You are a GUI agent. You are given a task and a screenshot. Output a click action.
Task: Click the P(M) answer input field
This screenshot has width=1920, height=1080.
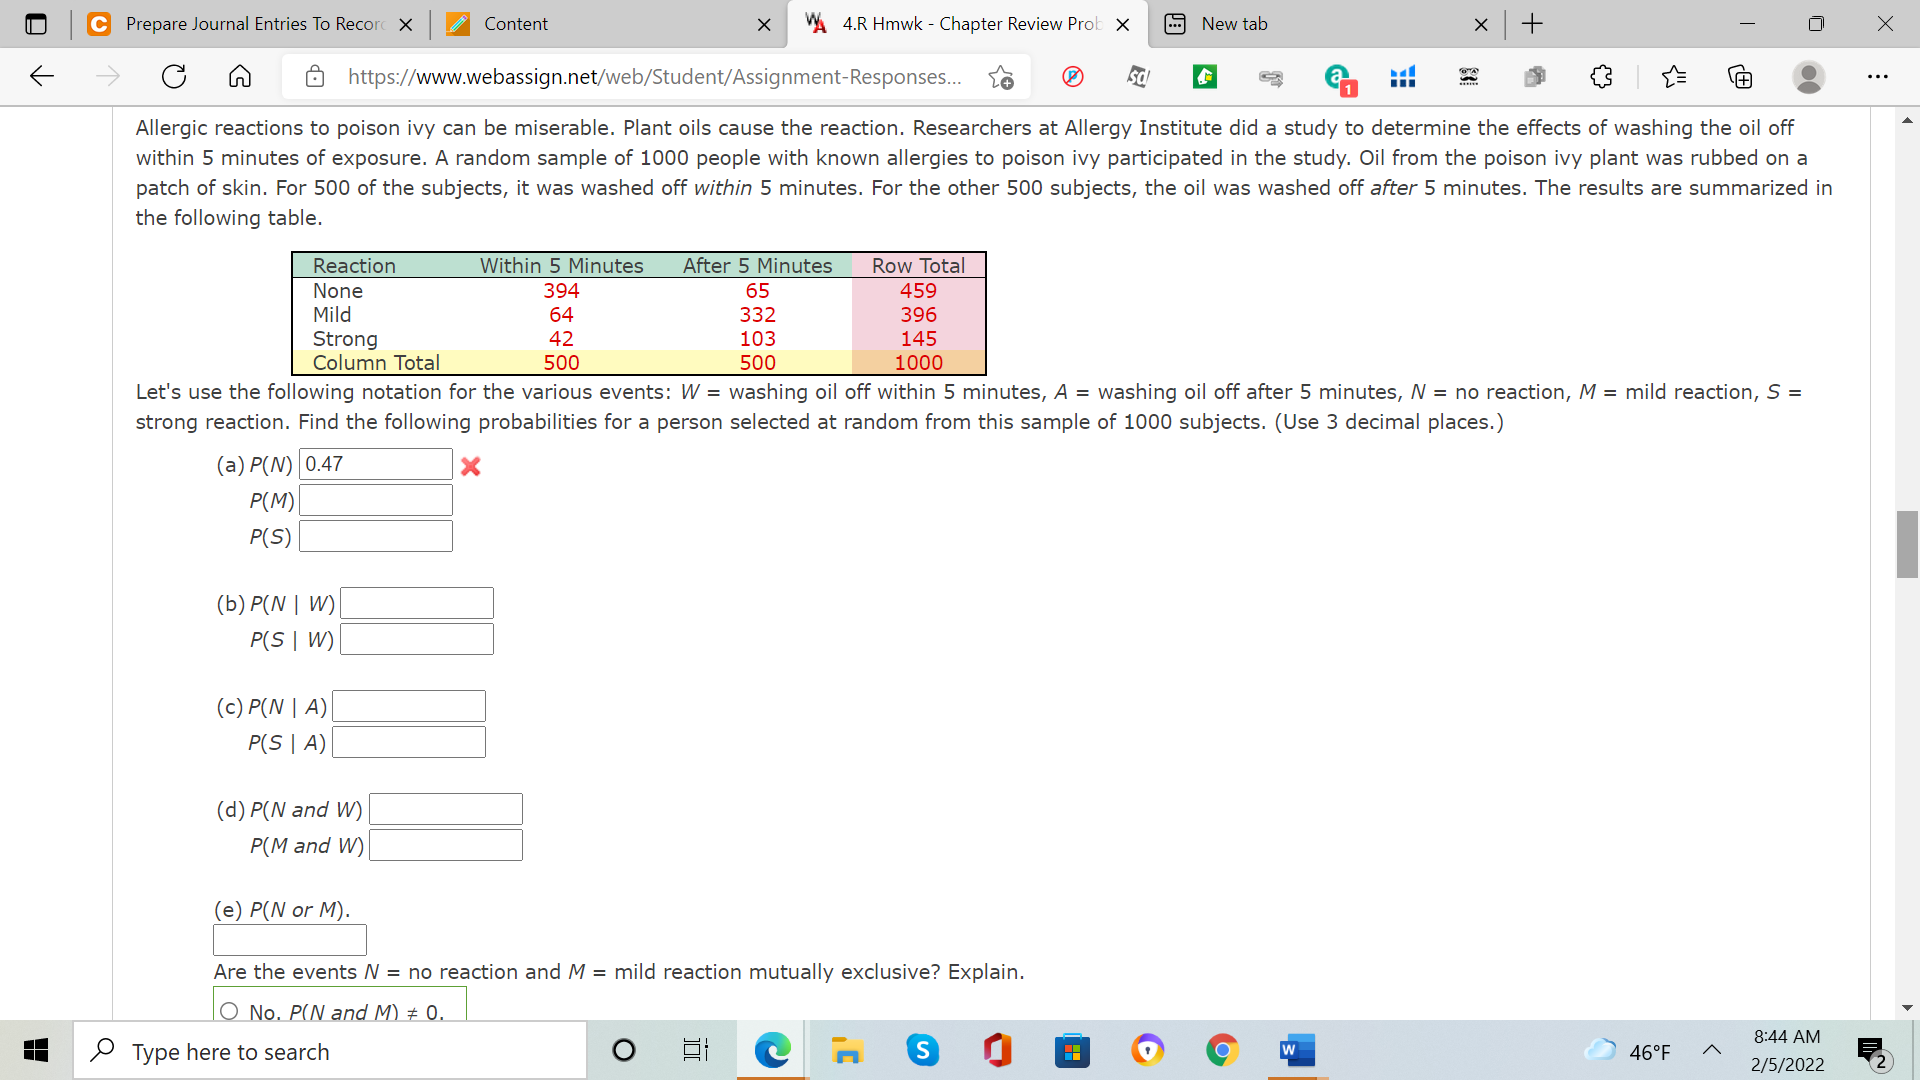click(375, 500)
